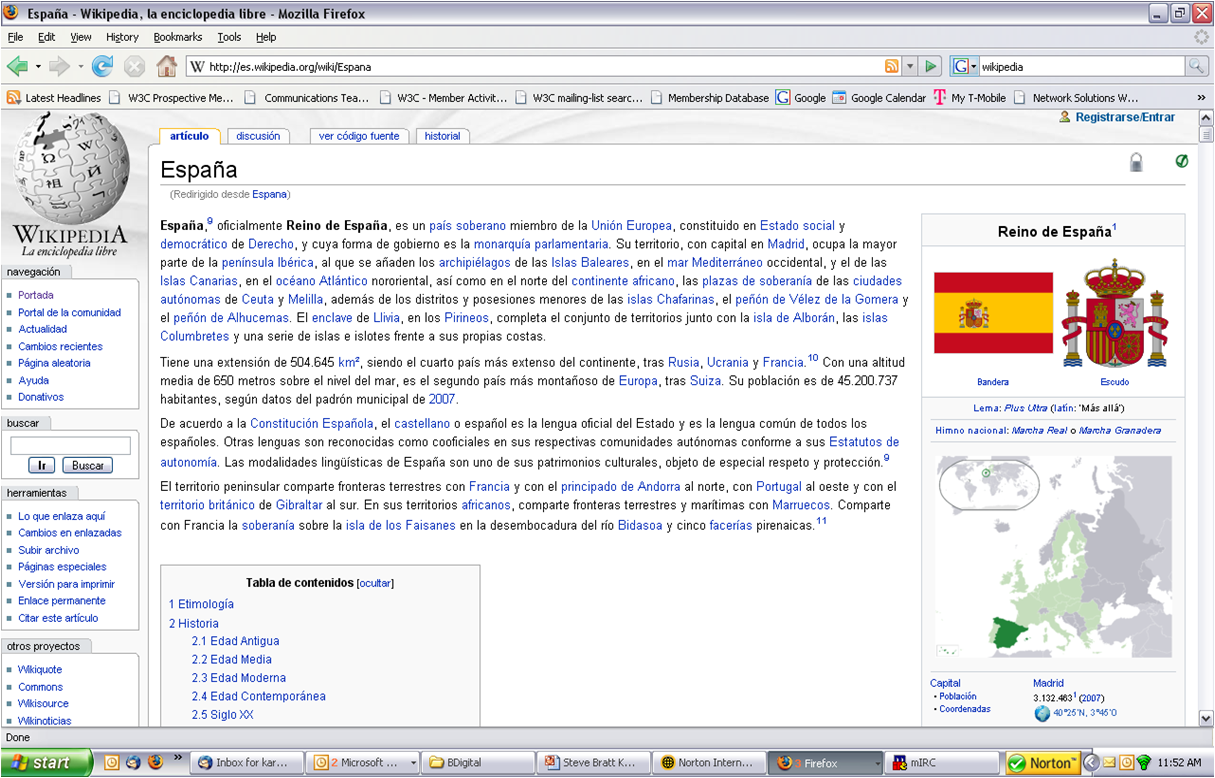The width and height of the screenshot is (1215, 778).
Task: Open the address bar history dropdown
Action: point(910,67)
